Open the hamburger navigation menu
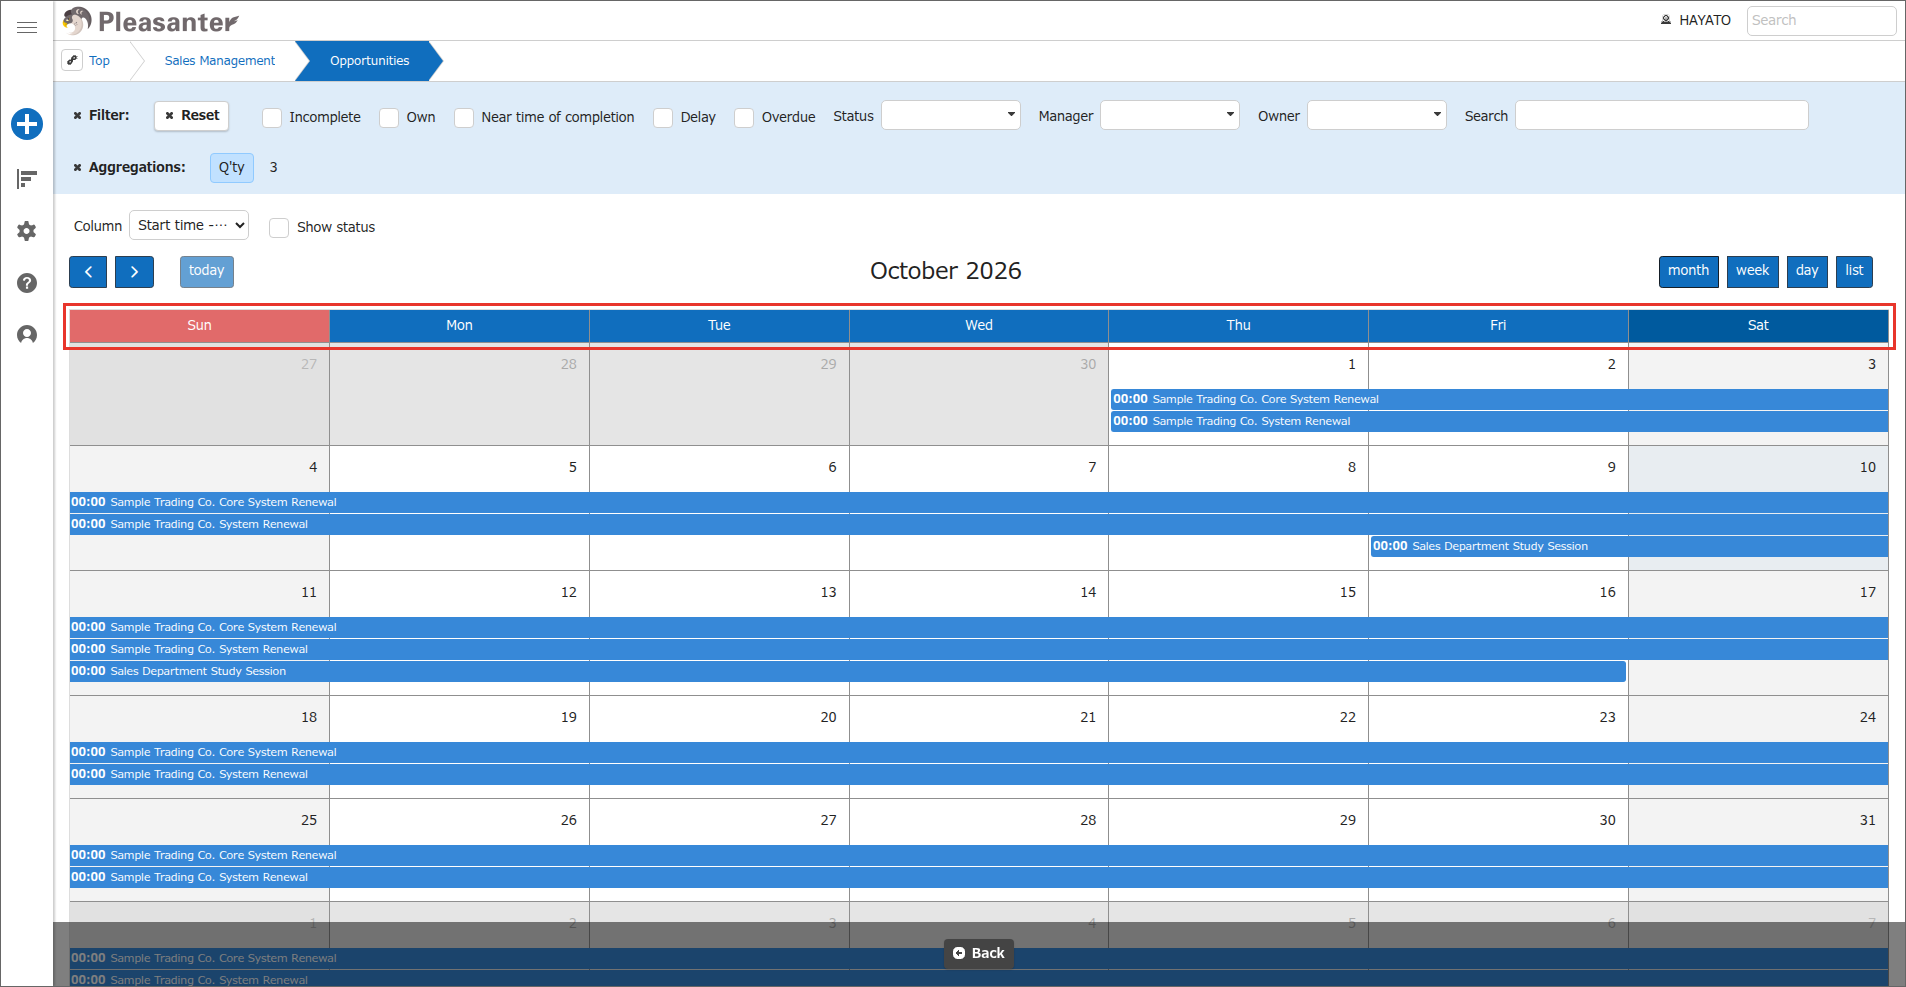The height and width of the screenshot is (987, 1906). 27,27
